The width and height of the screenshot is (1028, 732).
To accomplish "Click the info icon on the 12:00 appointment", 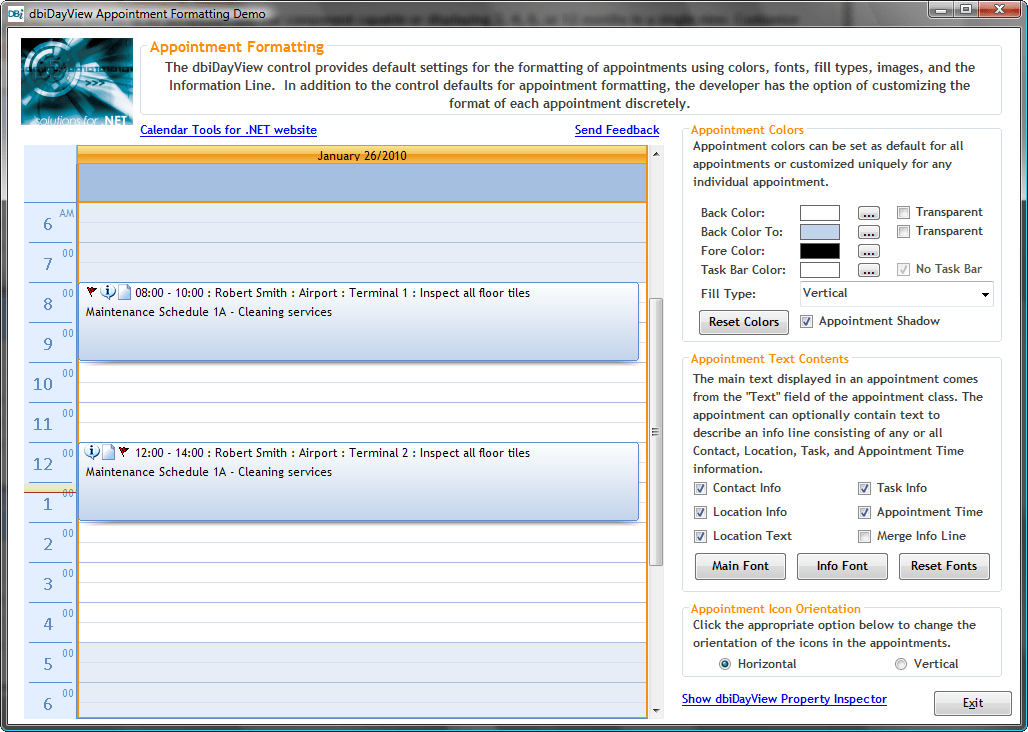I will pos(93,451).
